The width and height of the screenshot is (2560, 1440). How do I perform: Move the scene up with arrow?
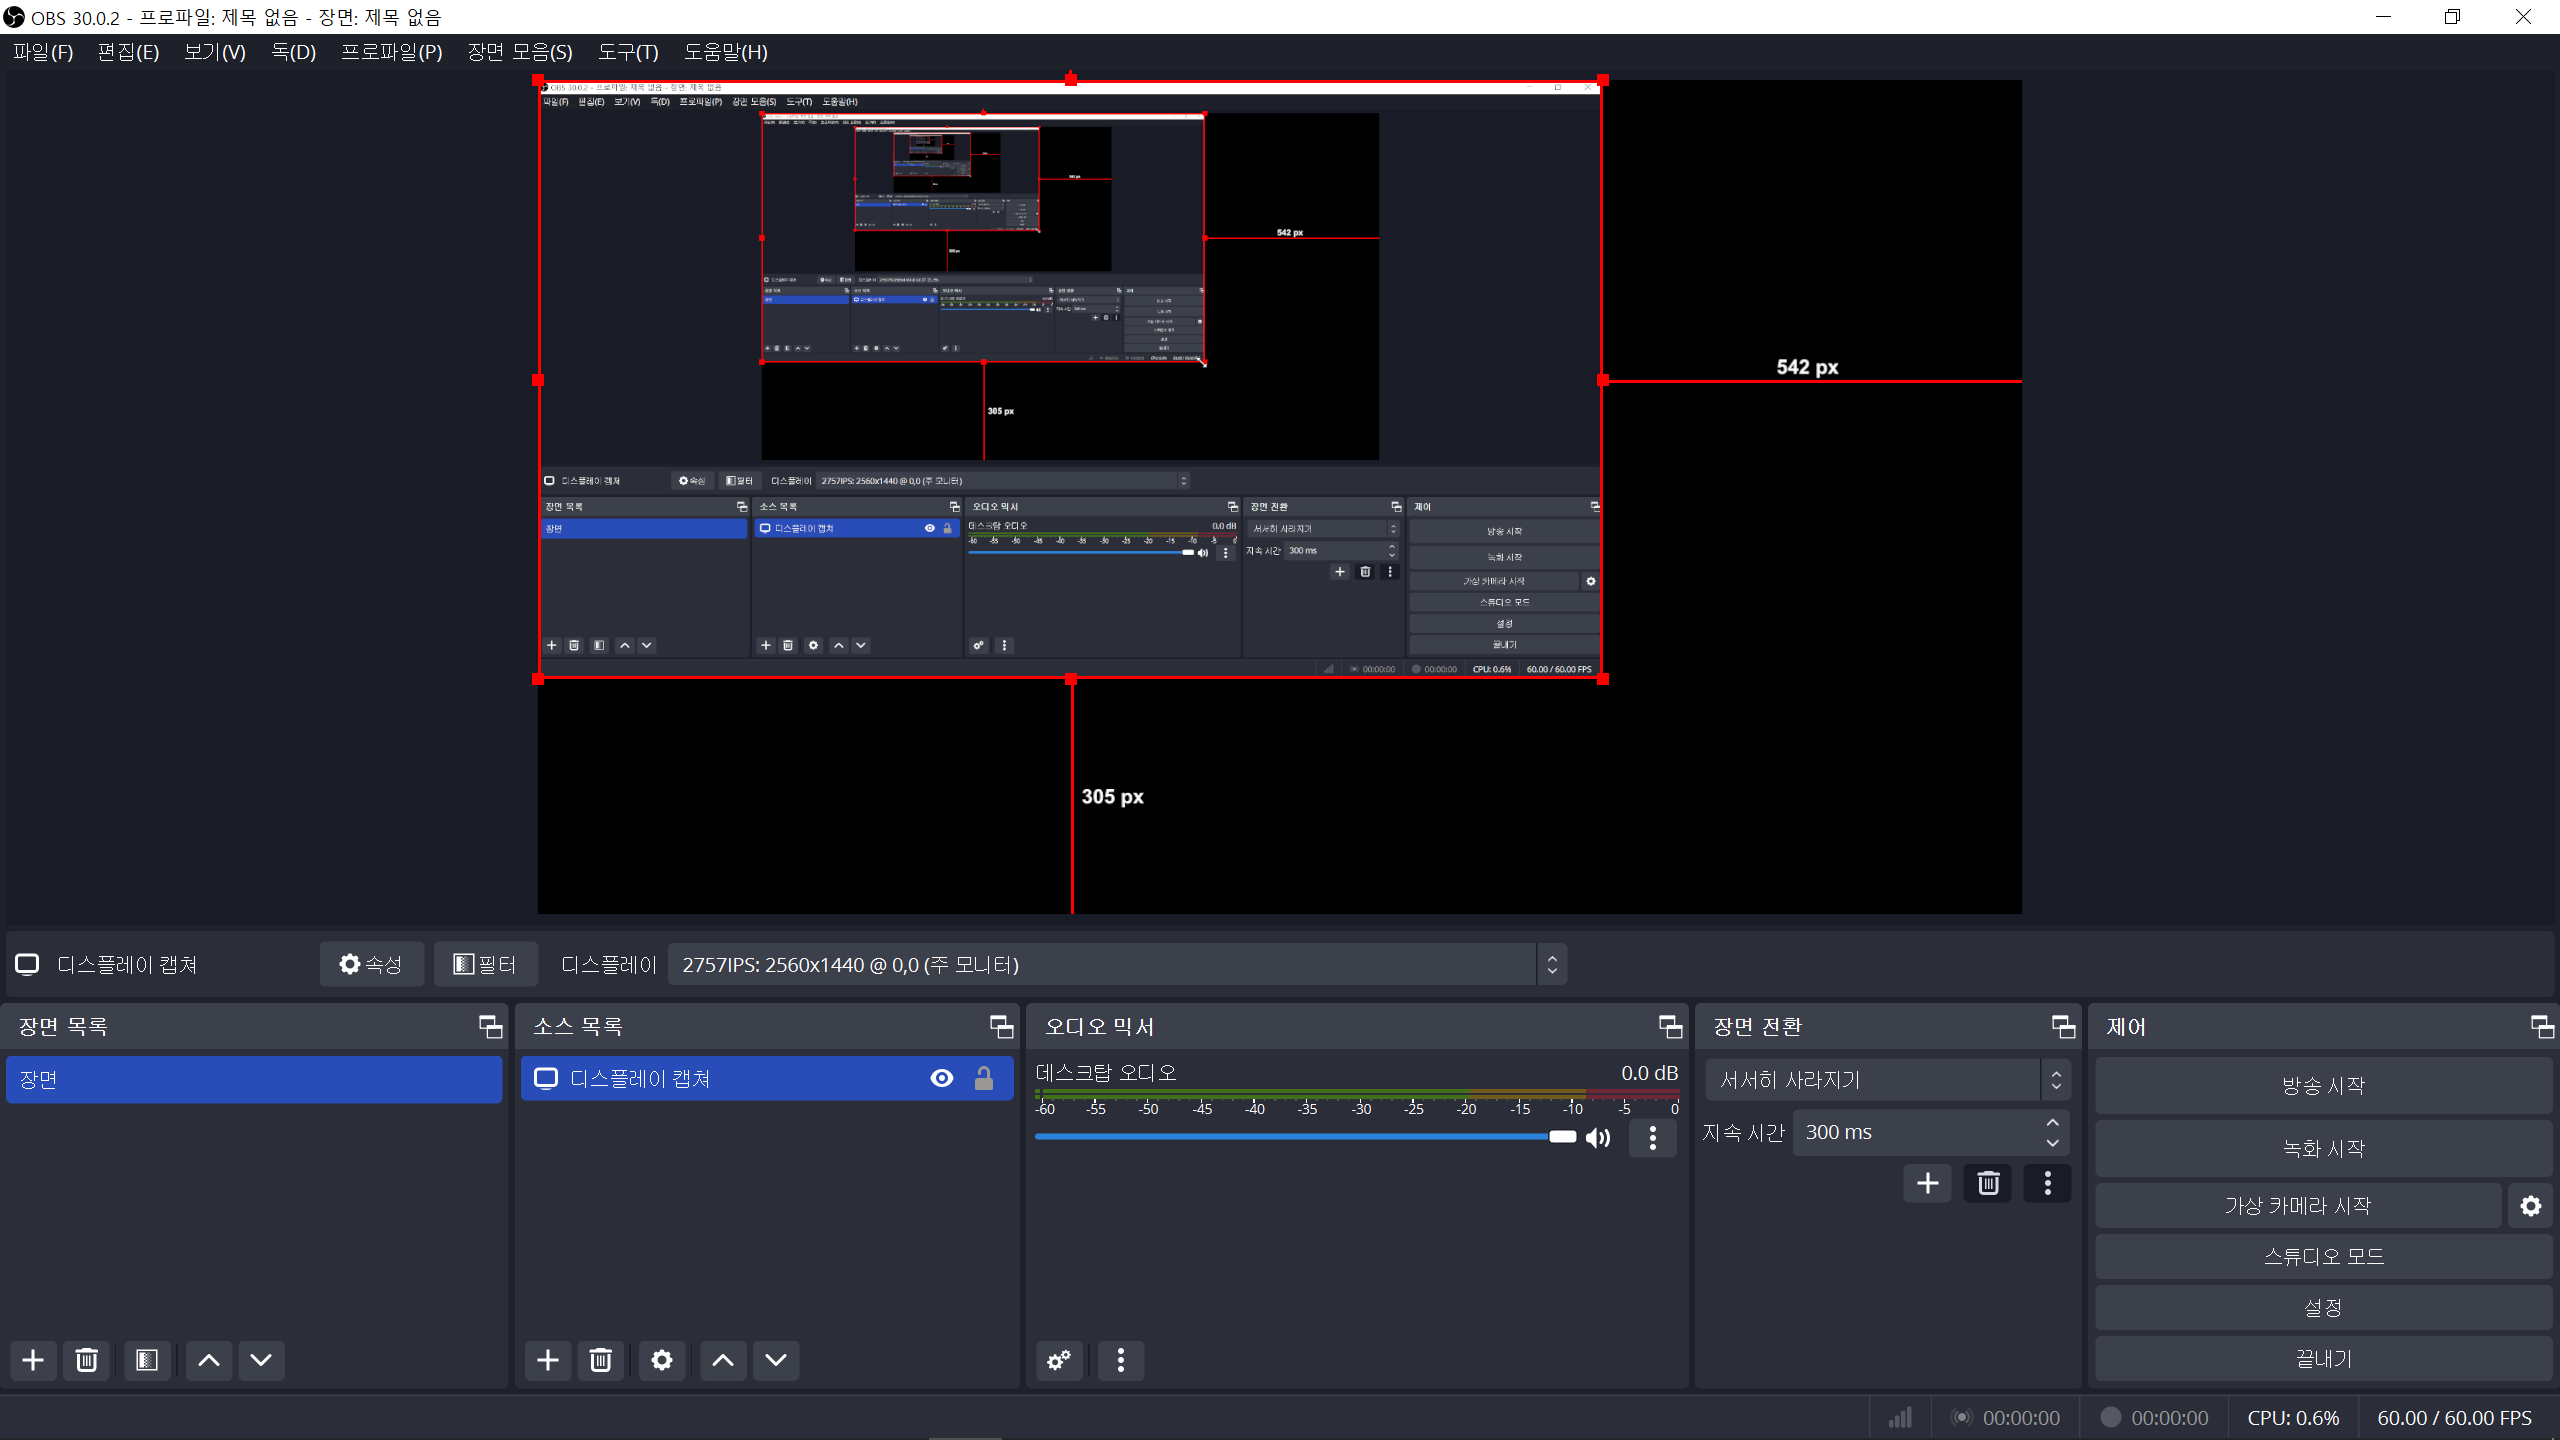209,1360
